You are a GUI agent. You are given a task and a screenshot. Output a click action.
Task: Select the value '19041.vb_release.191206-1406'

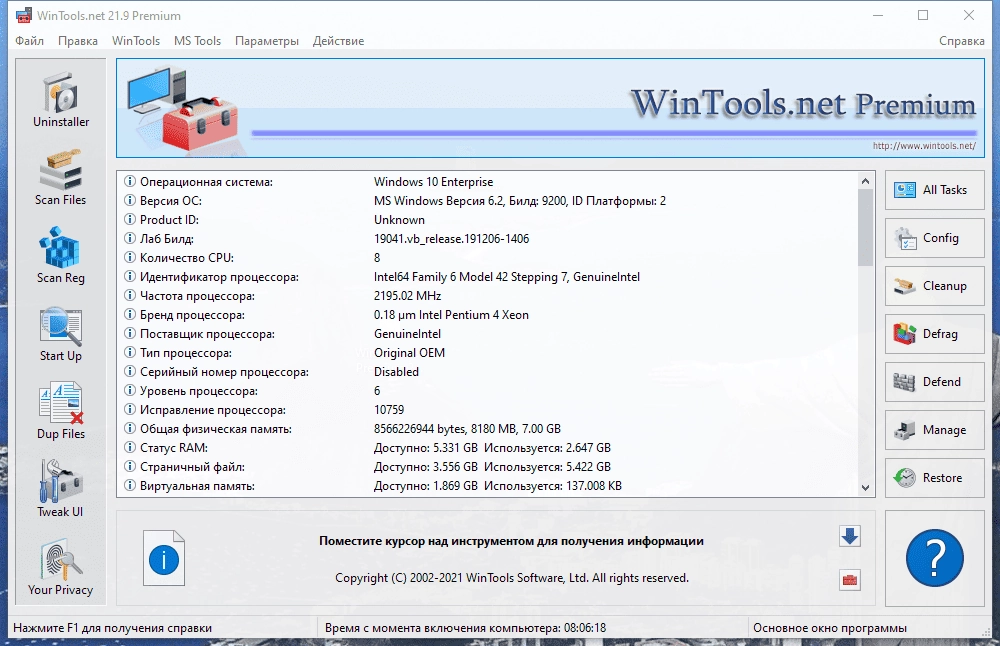[x=452, y=239]
